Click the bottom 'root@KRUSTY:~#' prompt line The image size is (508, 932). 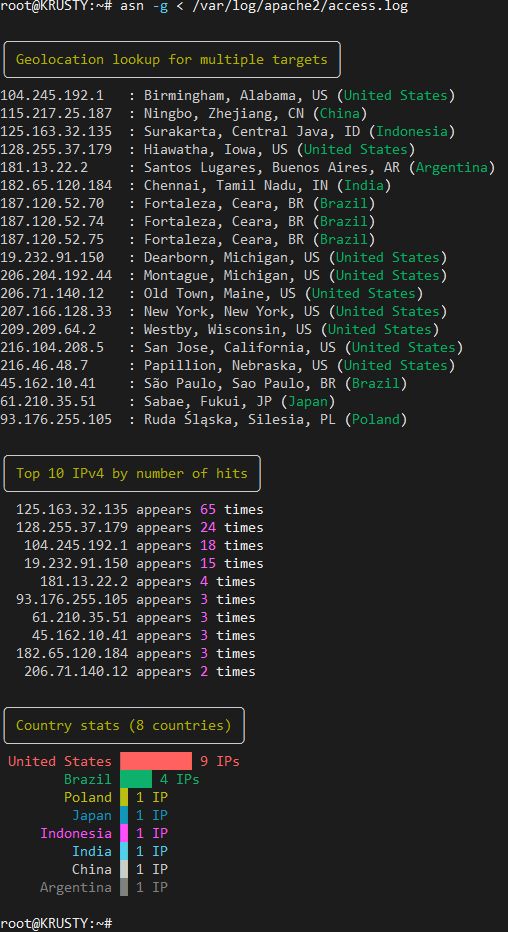tap(56, 922)
